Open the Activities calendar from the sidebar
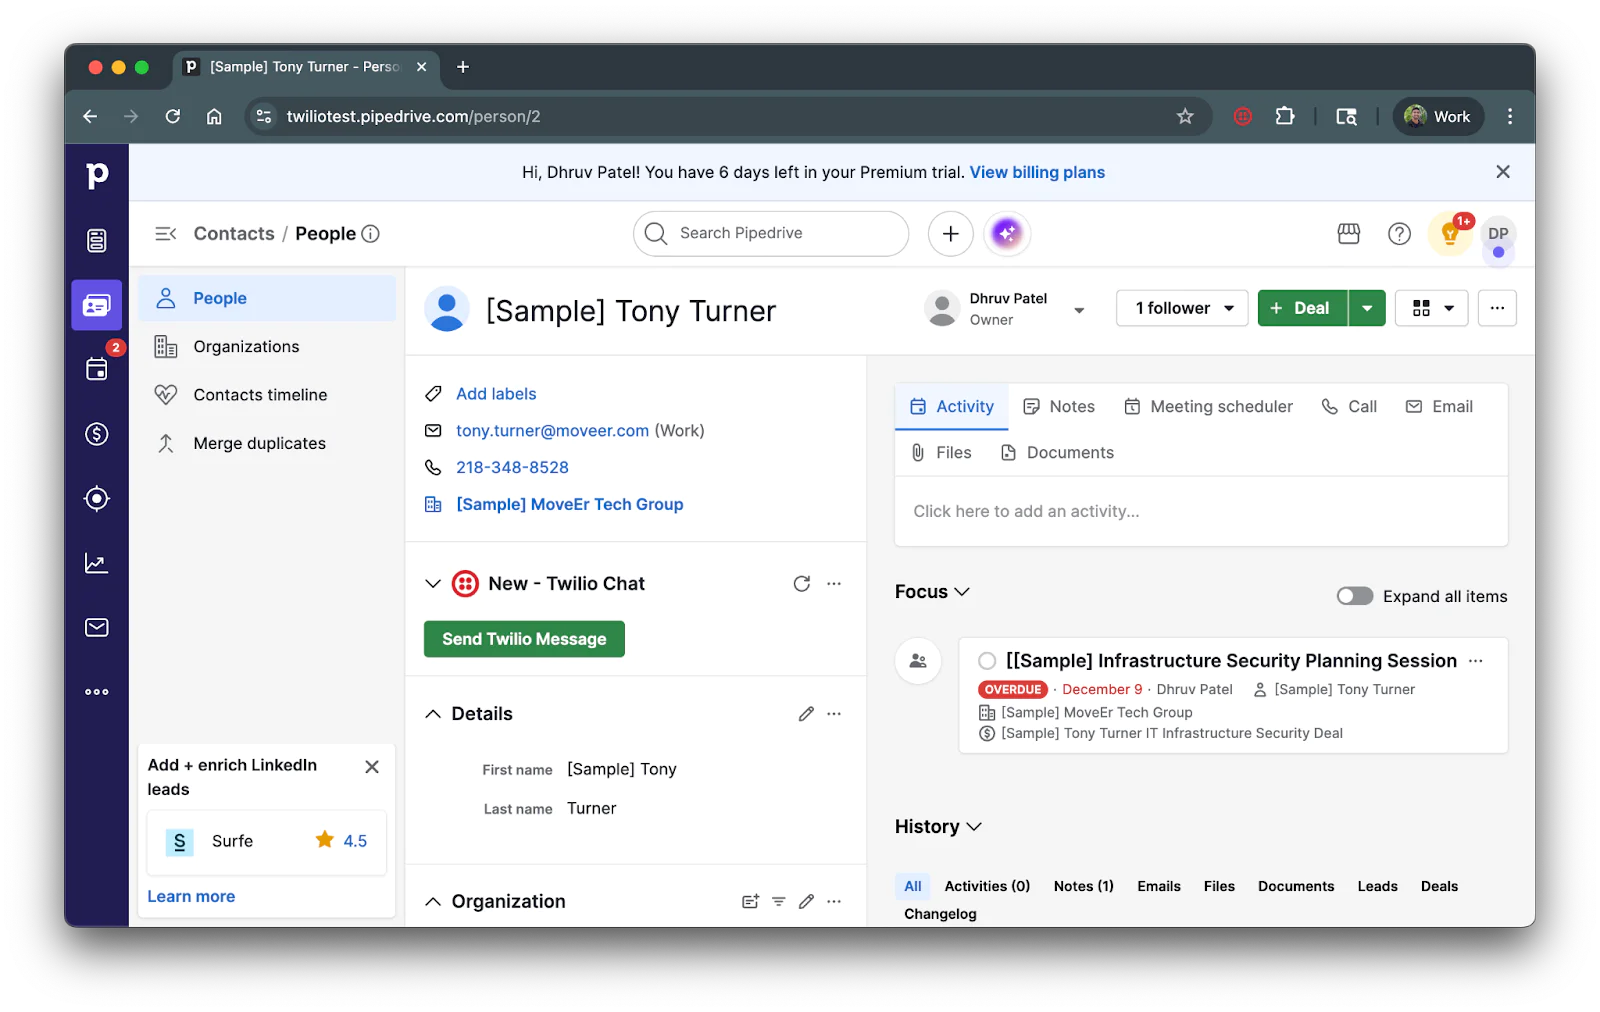This screenshot has width=1600, height=1012. pyautogui.click(x=96, y=368)
